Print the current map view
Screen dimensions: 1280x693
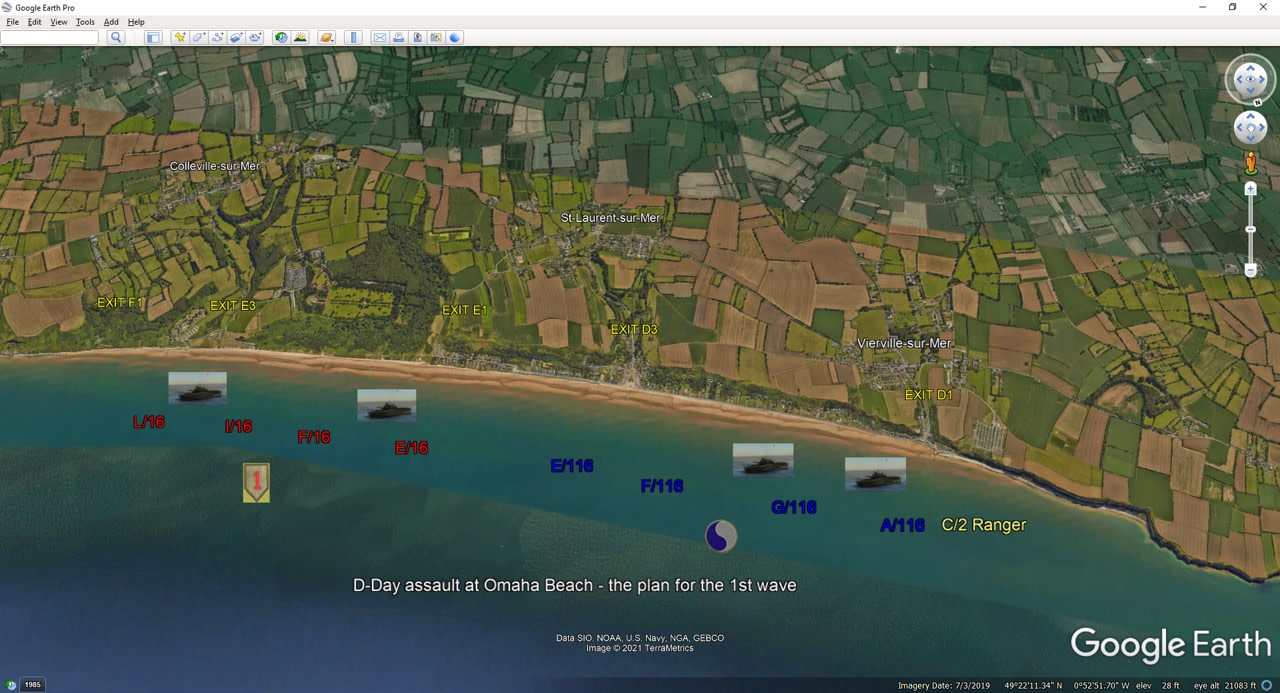pyautogui.click(x=398, y=37)
